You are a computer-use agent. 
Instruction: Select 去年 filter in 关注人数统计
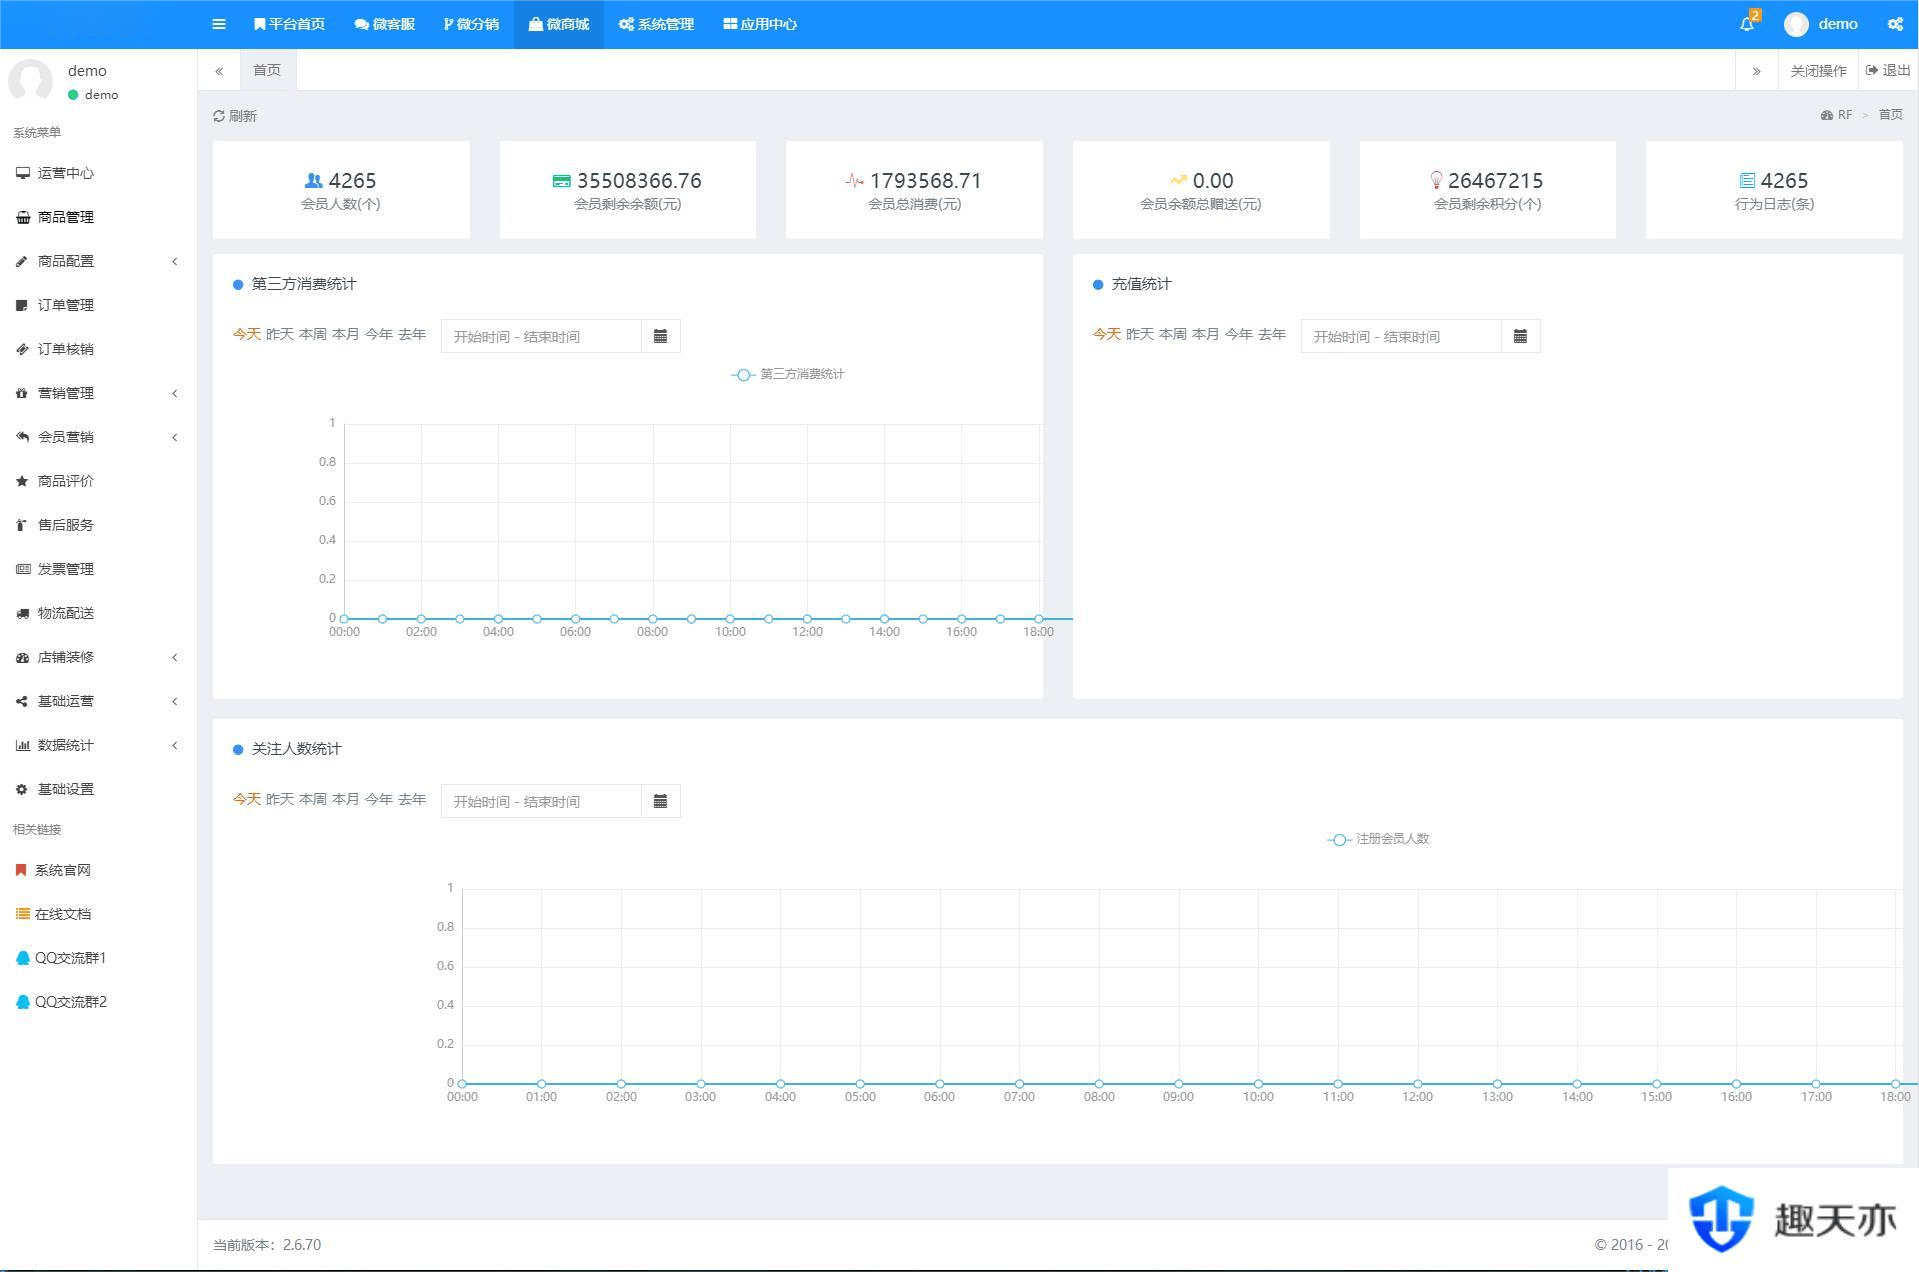[412, 799]
